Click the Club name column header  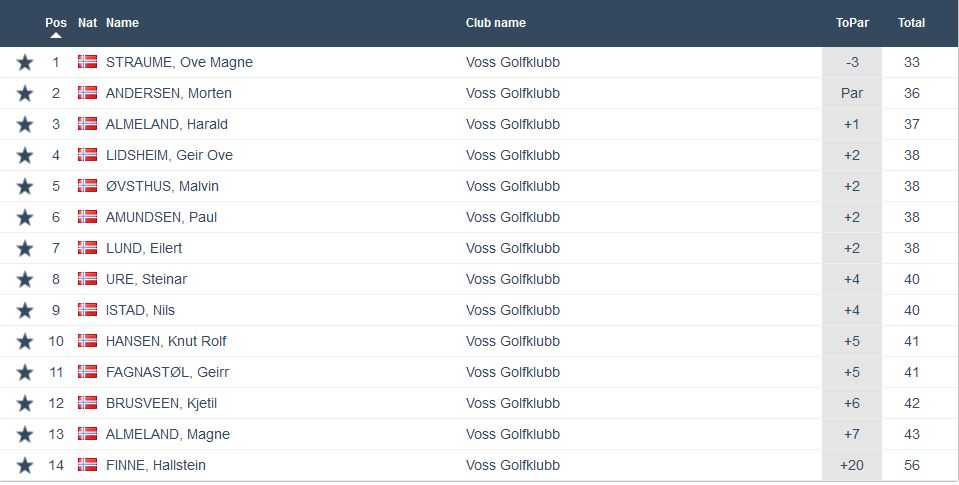point(495,23)
